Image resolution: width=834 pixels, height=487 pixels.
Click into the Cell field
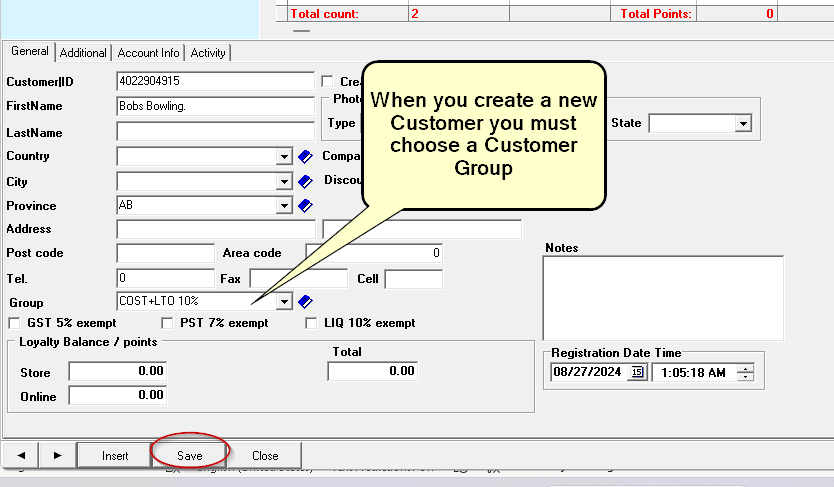tap(414, 279)
